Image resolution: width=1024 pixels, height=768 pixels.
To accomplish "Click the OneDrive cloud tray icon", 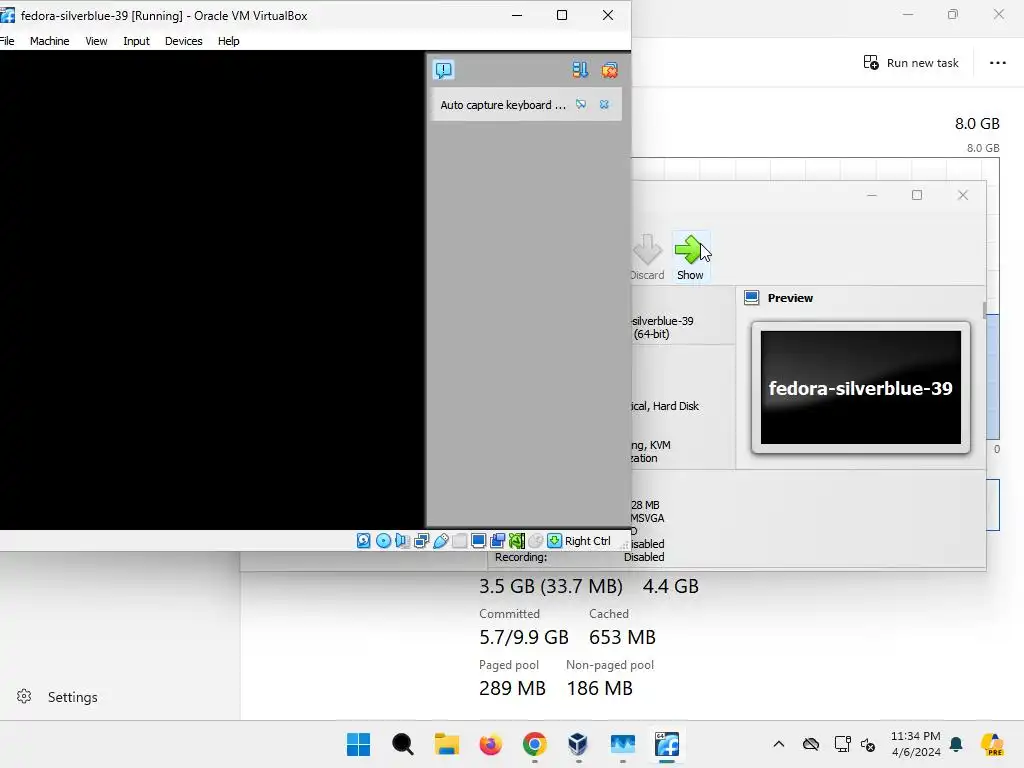I will pyautogui.click(x=810, y=744).
